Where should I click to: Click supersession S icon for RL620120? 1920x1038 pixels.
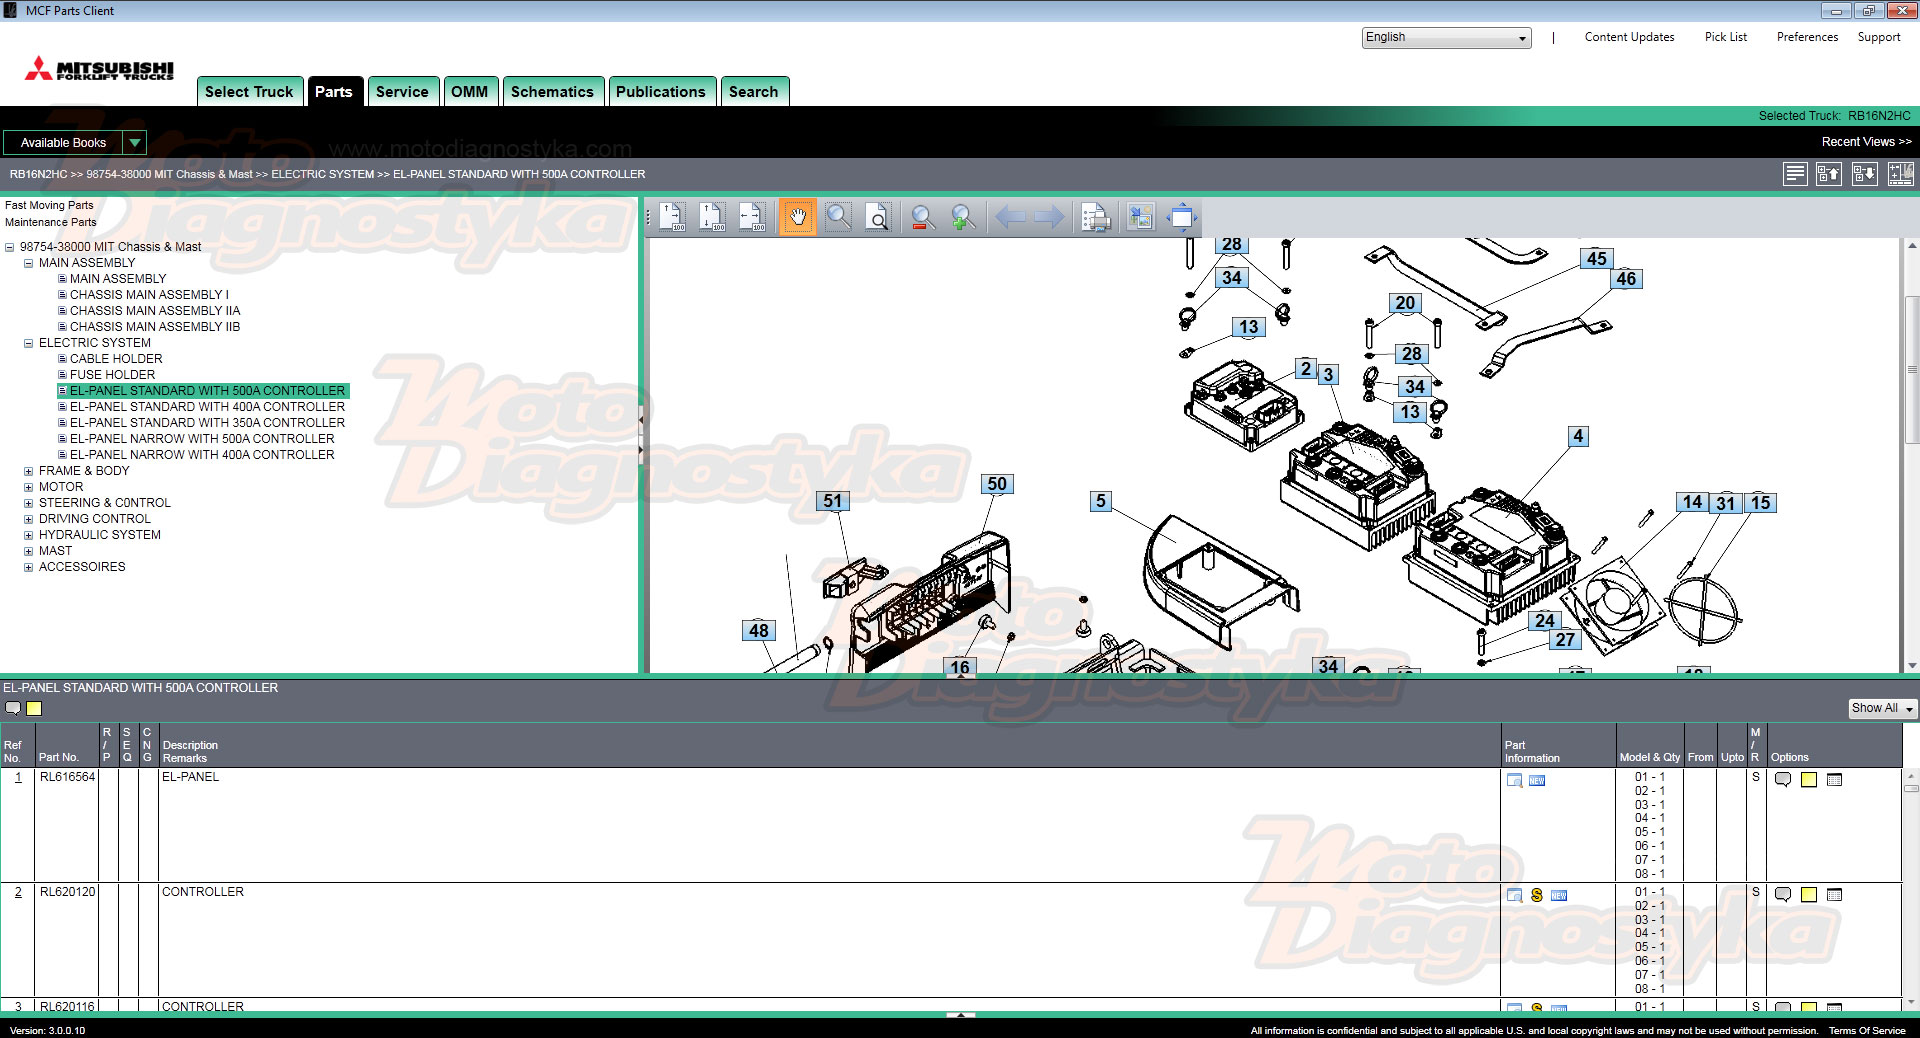point(1537,895)
